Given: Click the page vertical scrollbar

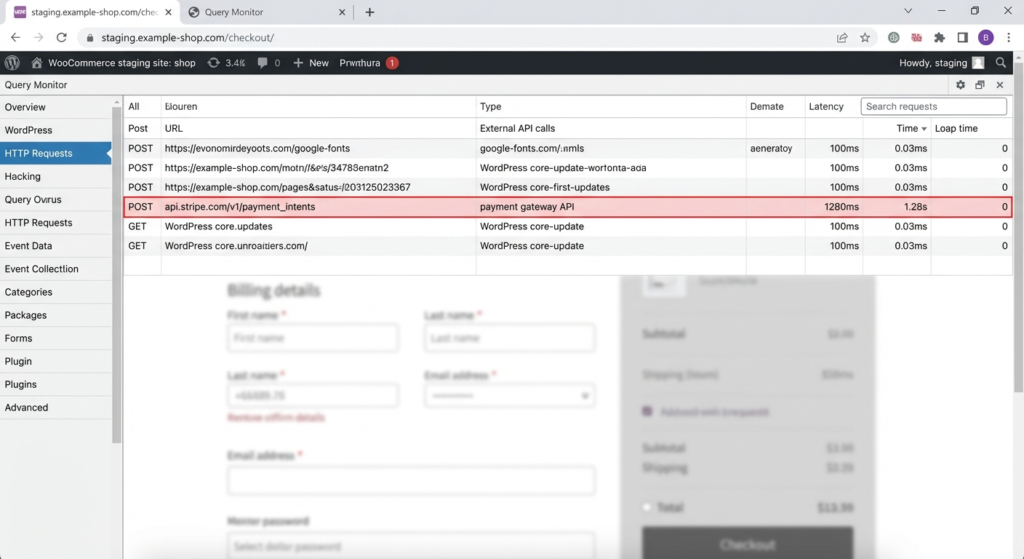Looking at the screenshot, I should (x=1018, y=229).
